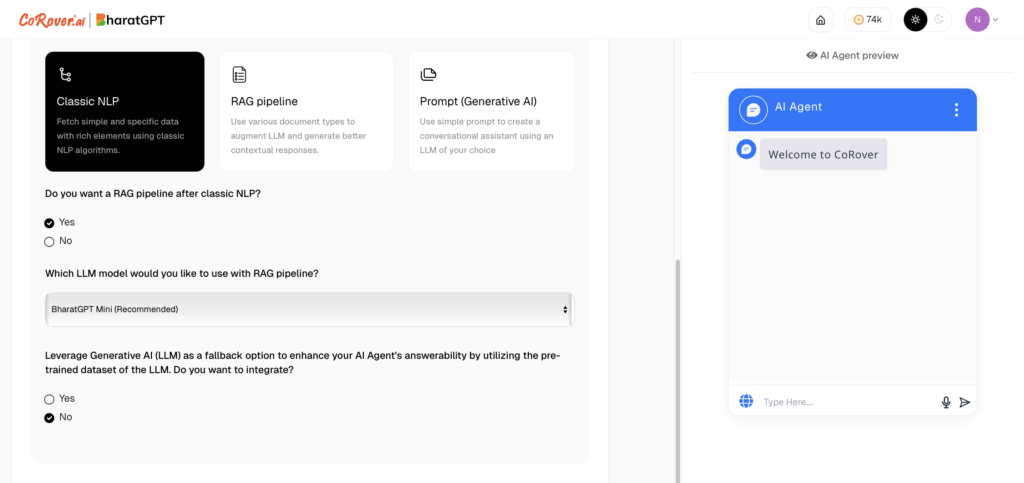Switch to dark mode moon icon
The image size is (1024, 483).
(x=939, y=20)
